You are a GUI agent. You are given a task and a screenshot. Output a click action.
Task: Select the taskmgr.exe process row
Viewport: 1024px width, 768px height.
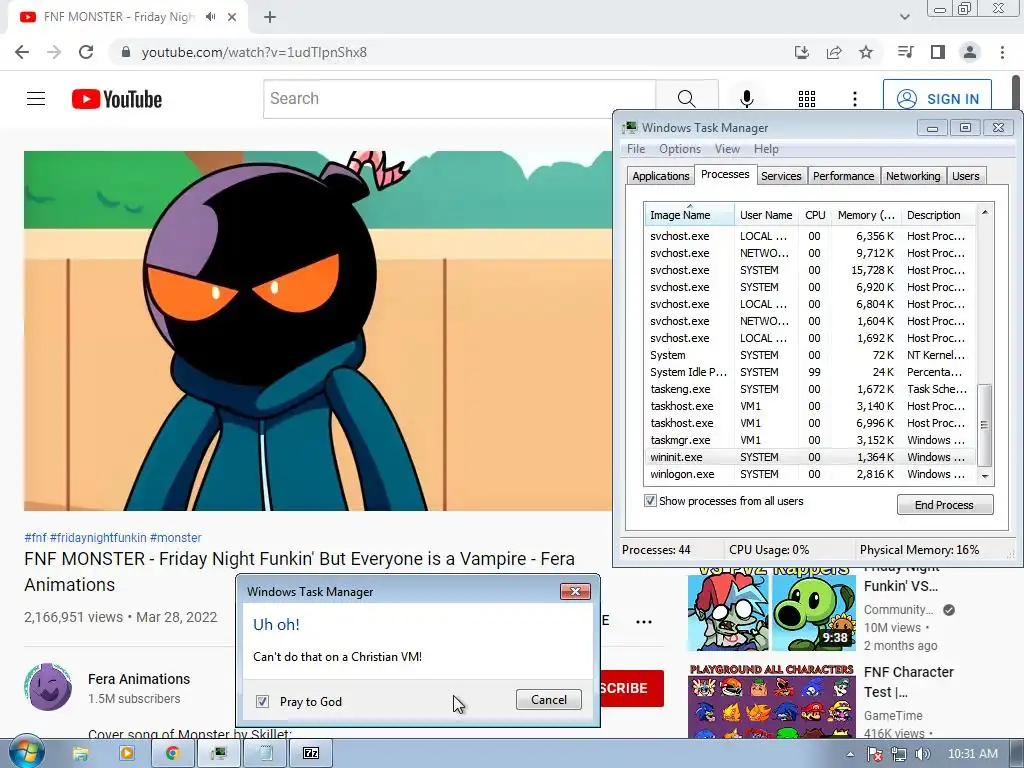coord(810,440)
